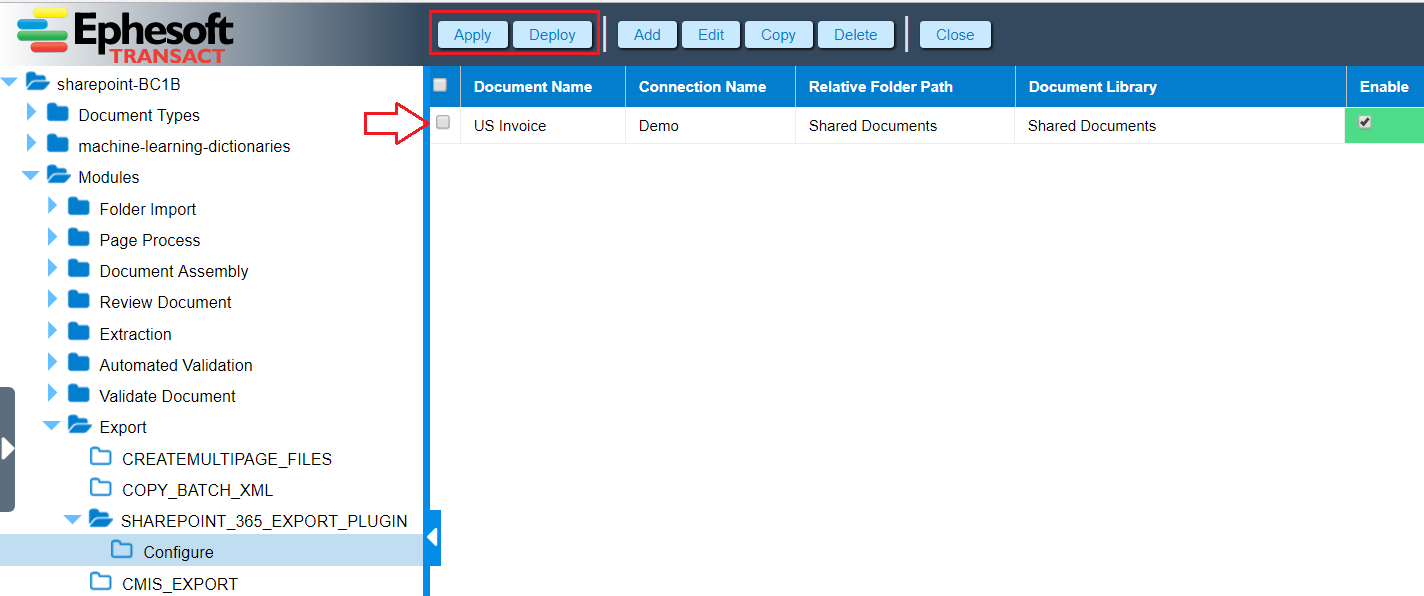Select the Review Document tree label
The height and width of the screenshot is (596, 1424).
pos(165,302)
